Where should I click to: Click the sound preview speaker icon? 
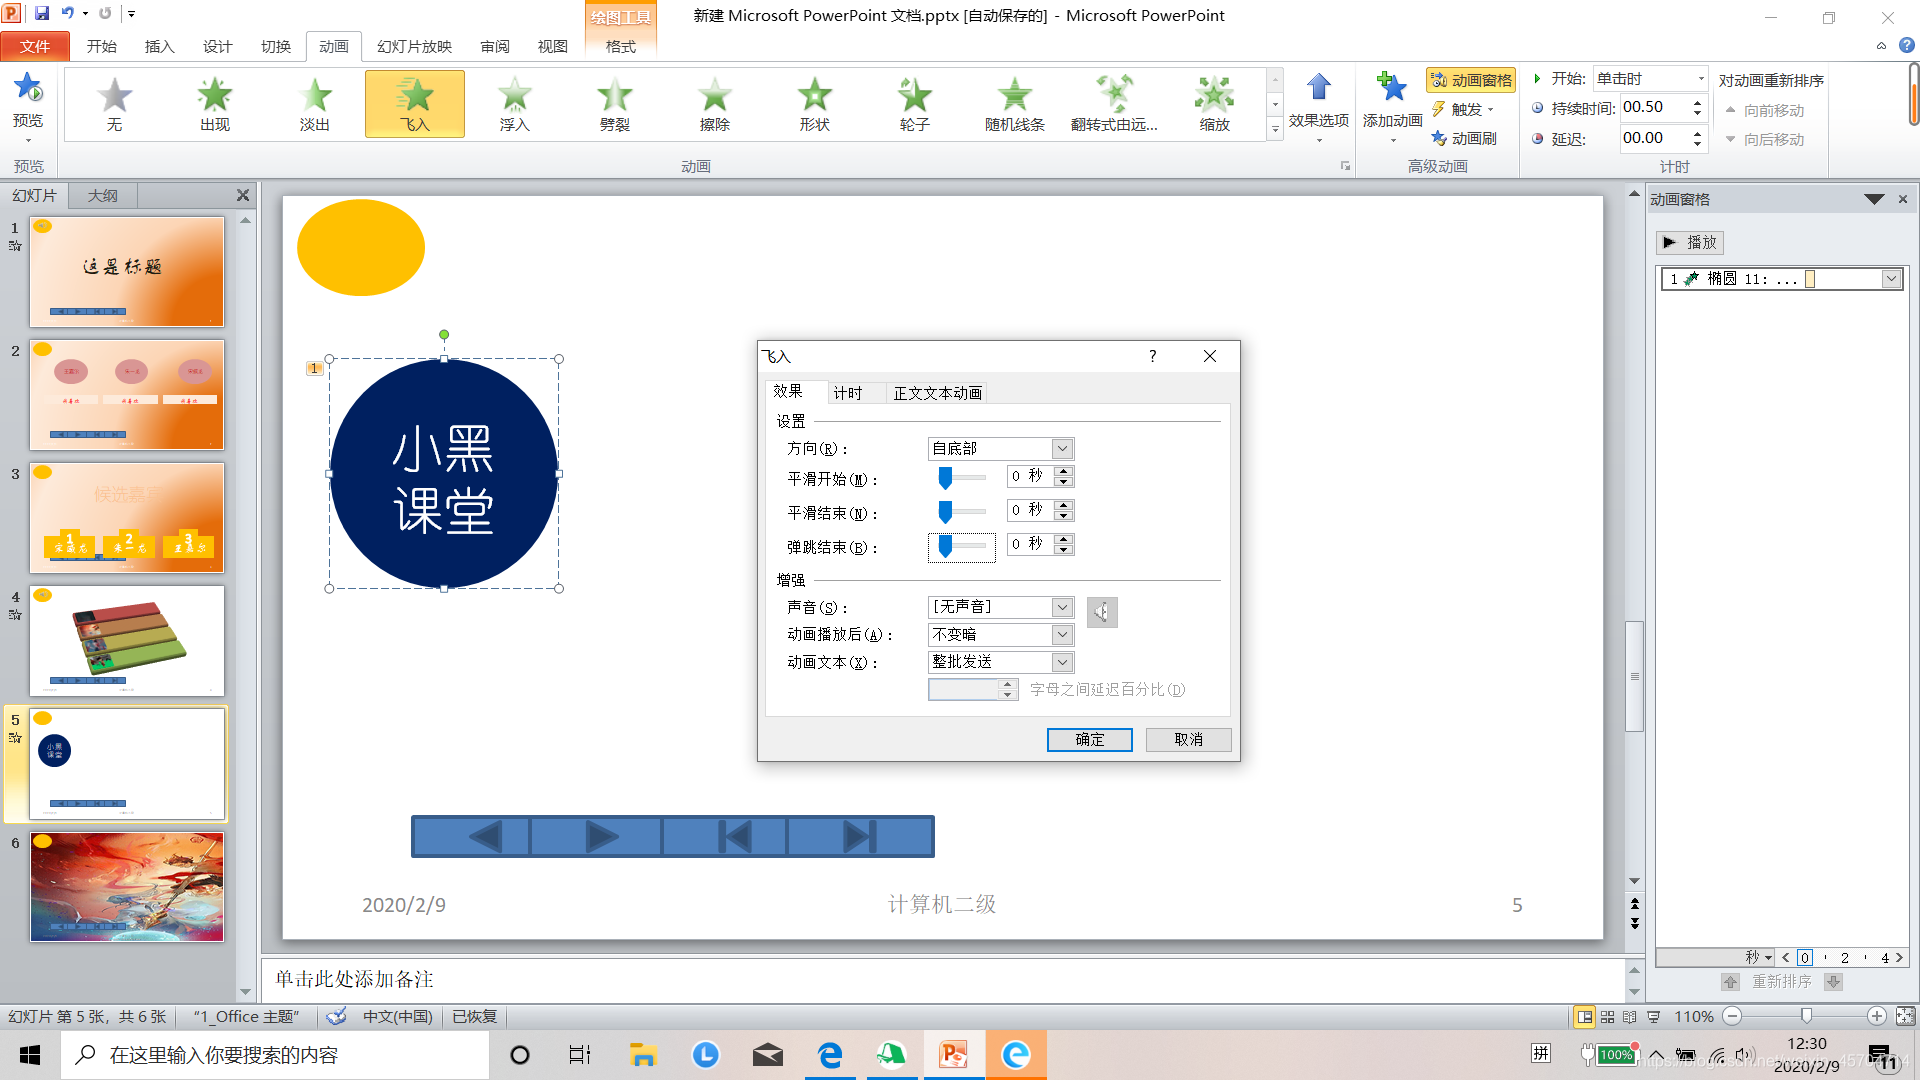pyautogui.click(x=1101, y=612)
